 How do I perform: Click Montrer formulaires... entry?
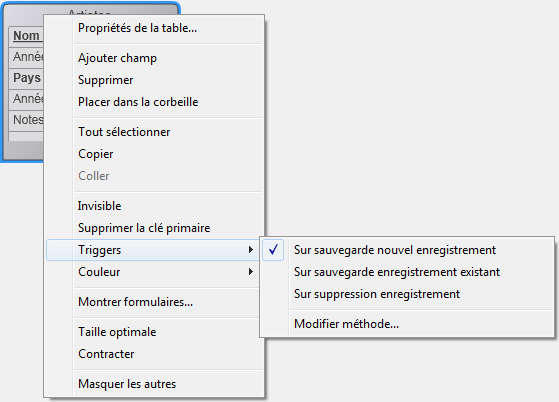[154, 302]
